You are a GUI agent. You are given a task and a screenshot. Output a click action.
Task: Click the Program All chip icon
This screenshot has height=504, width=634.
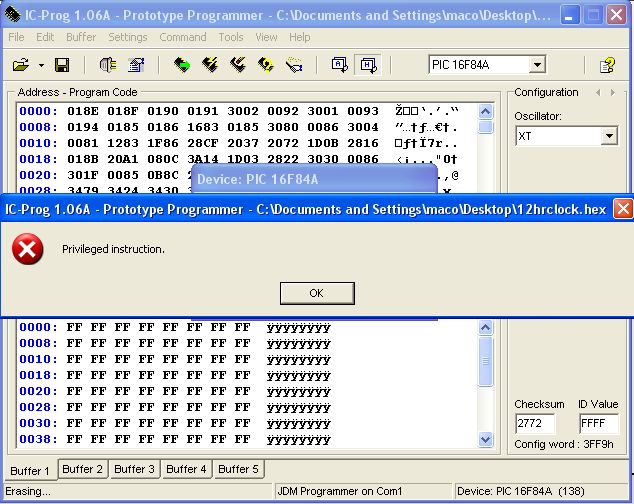pos(210,65)
